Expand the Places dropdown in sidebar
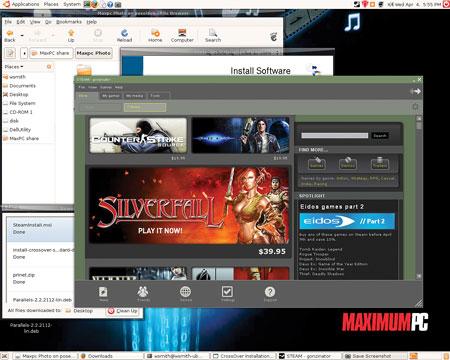 14,67
